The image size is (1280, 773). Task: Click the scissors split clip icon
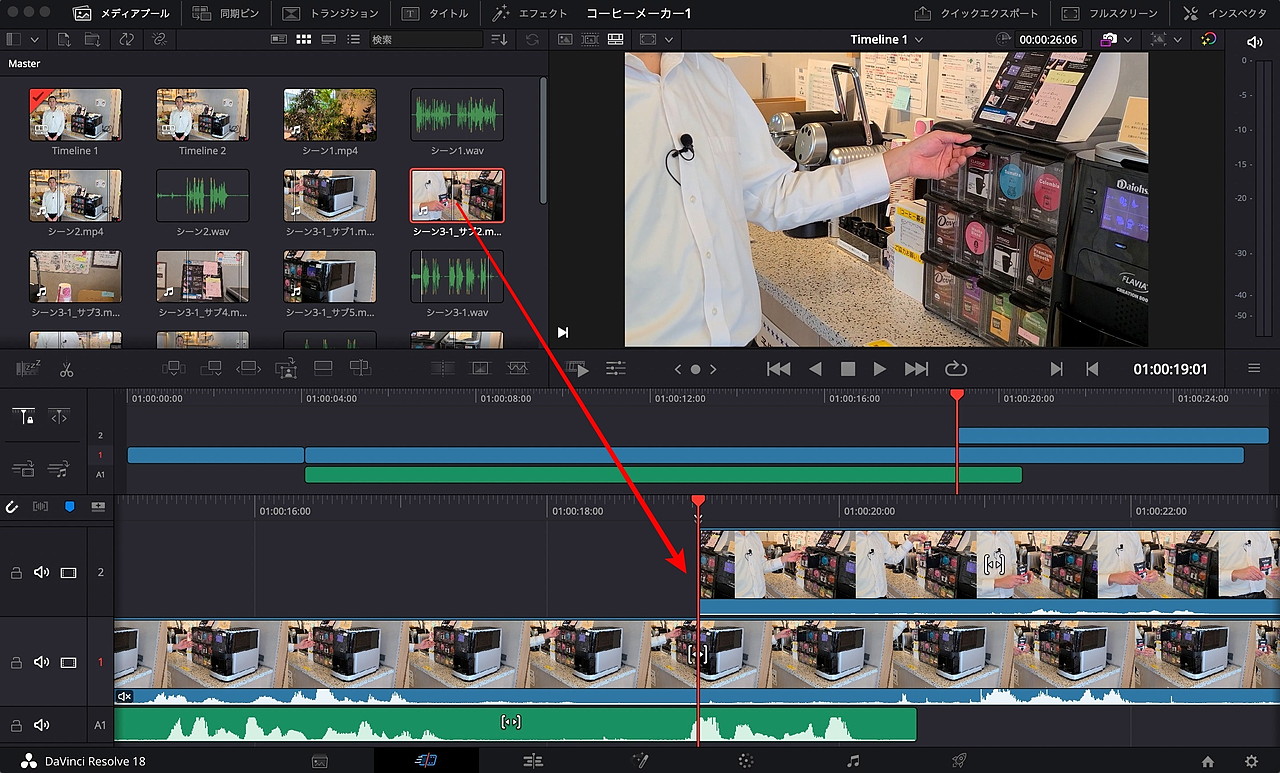[67, 369]
